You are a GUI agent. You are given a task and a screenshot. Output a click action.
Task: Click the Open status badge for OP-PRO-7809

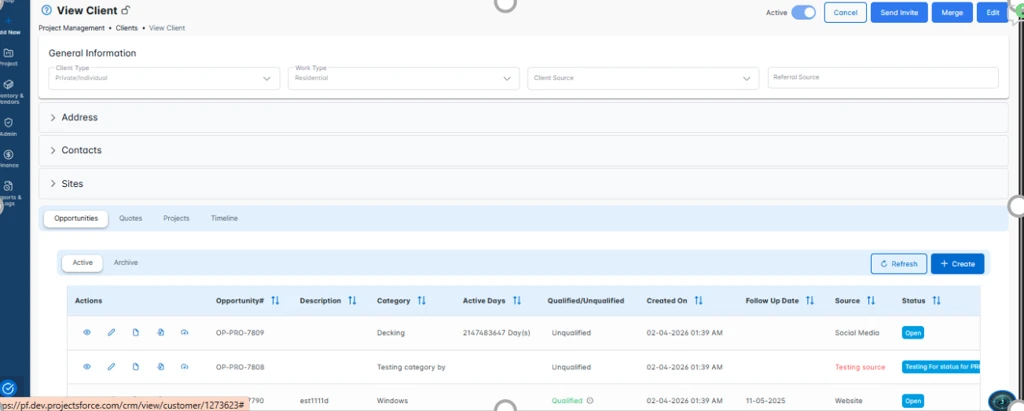coord(913,332)
